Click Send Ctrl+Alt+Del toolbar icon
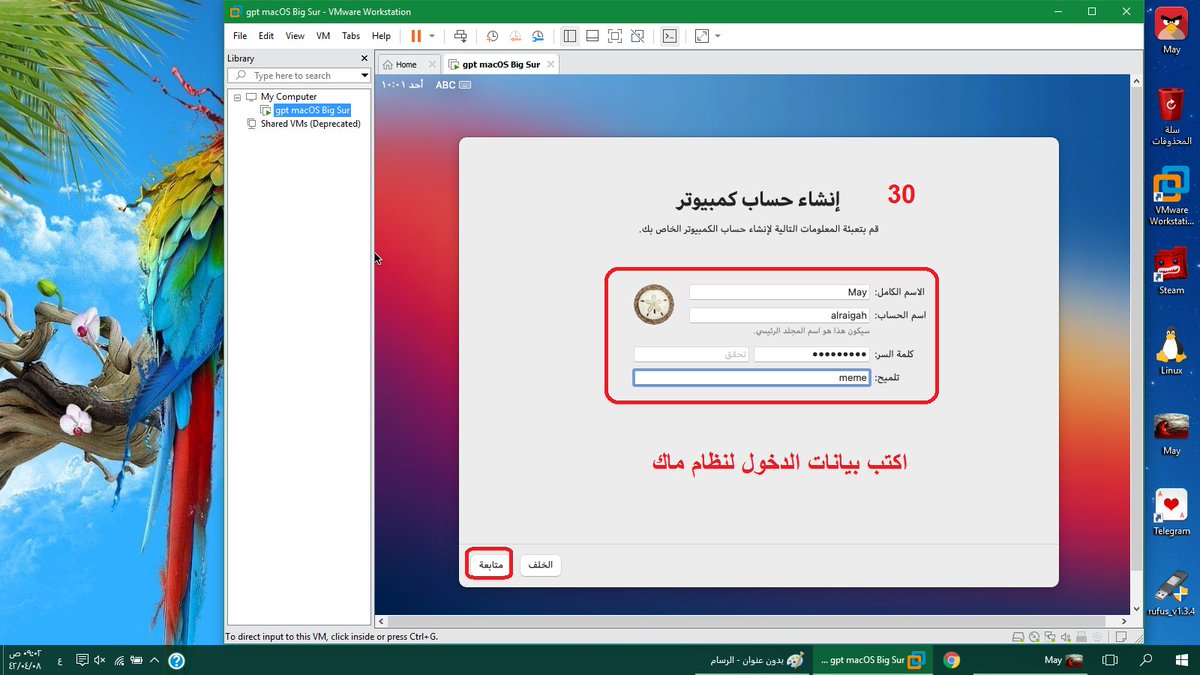 (460, 36)
